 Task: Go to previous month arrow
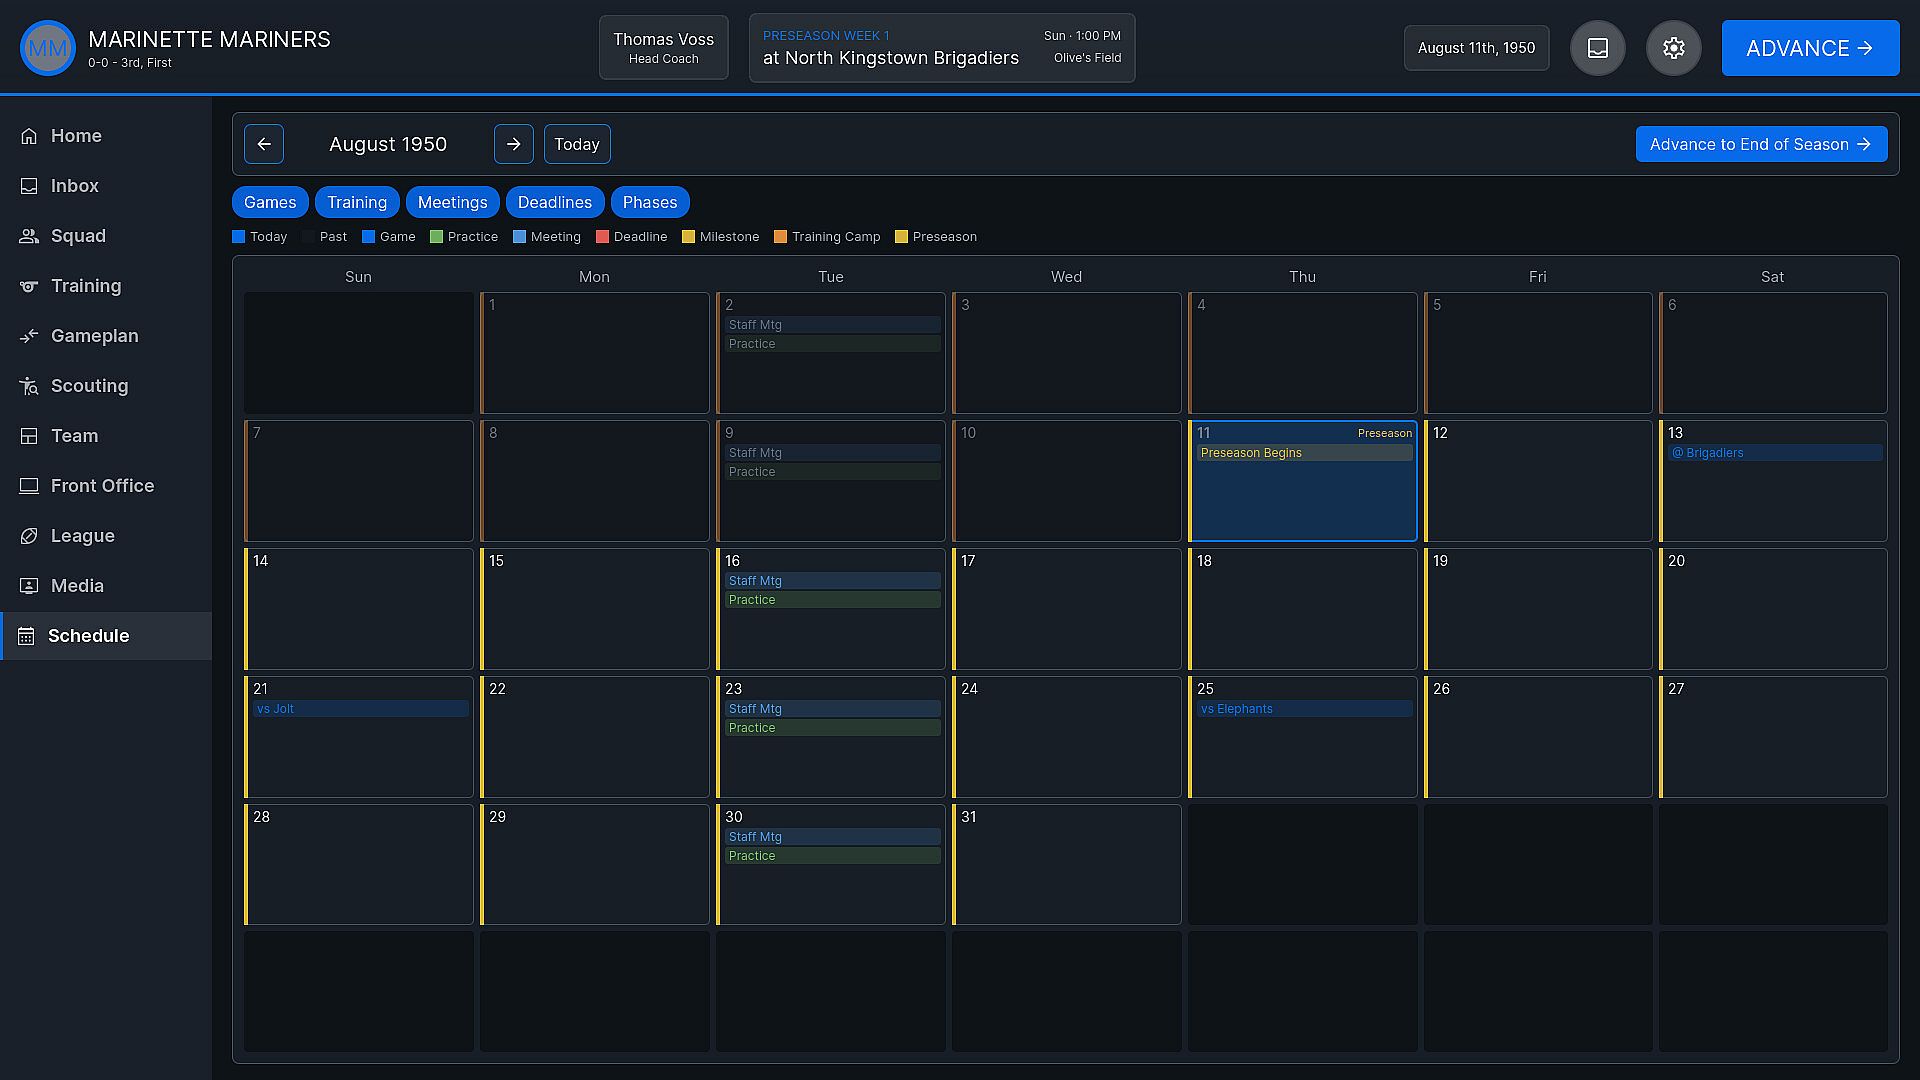tap(264, 144)
